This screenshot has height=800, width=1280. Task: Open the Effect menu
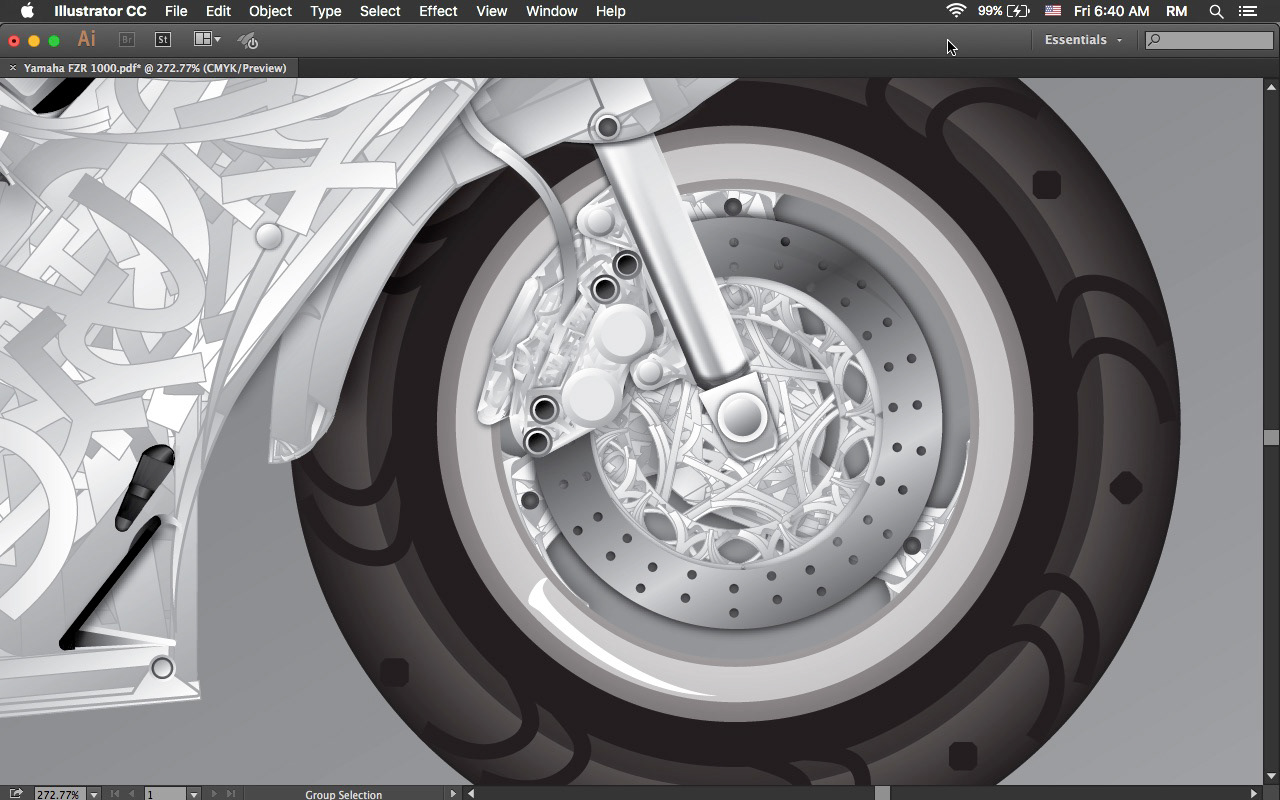[438, 11]
